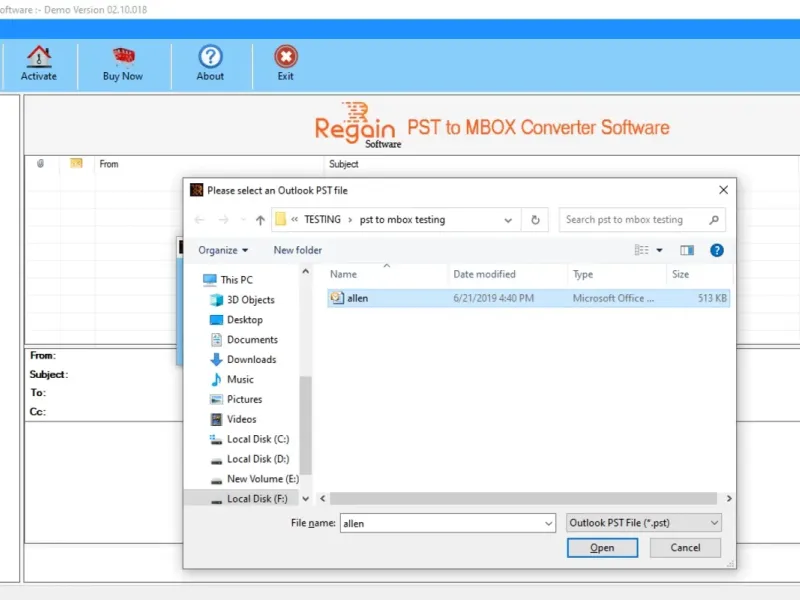Click the Cancel button
The width and height of the screenshot is (800, 600).
coord(685,548)
